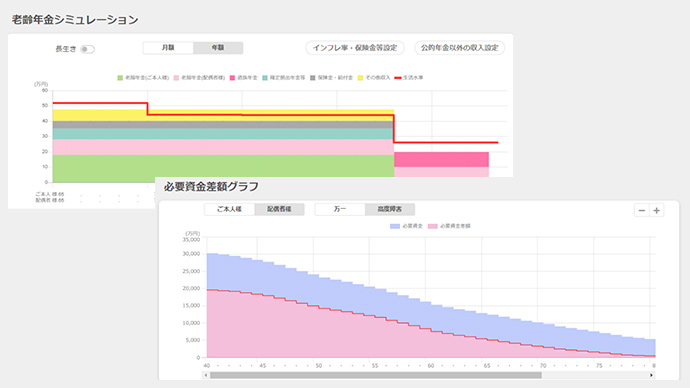The image size is (690, 388).
Task: Select the 年額 tab
Action: click(x=218, y=48)
